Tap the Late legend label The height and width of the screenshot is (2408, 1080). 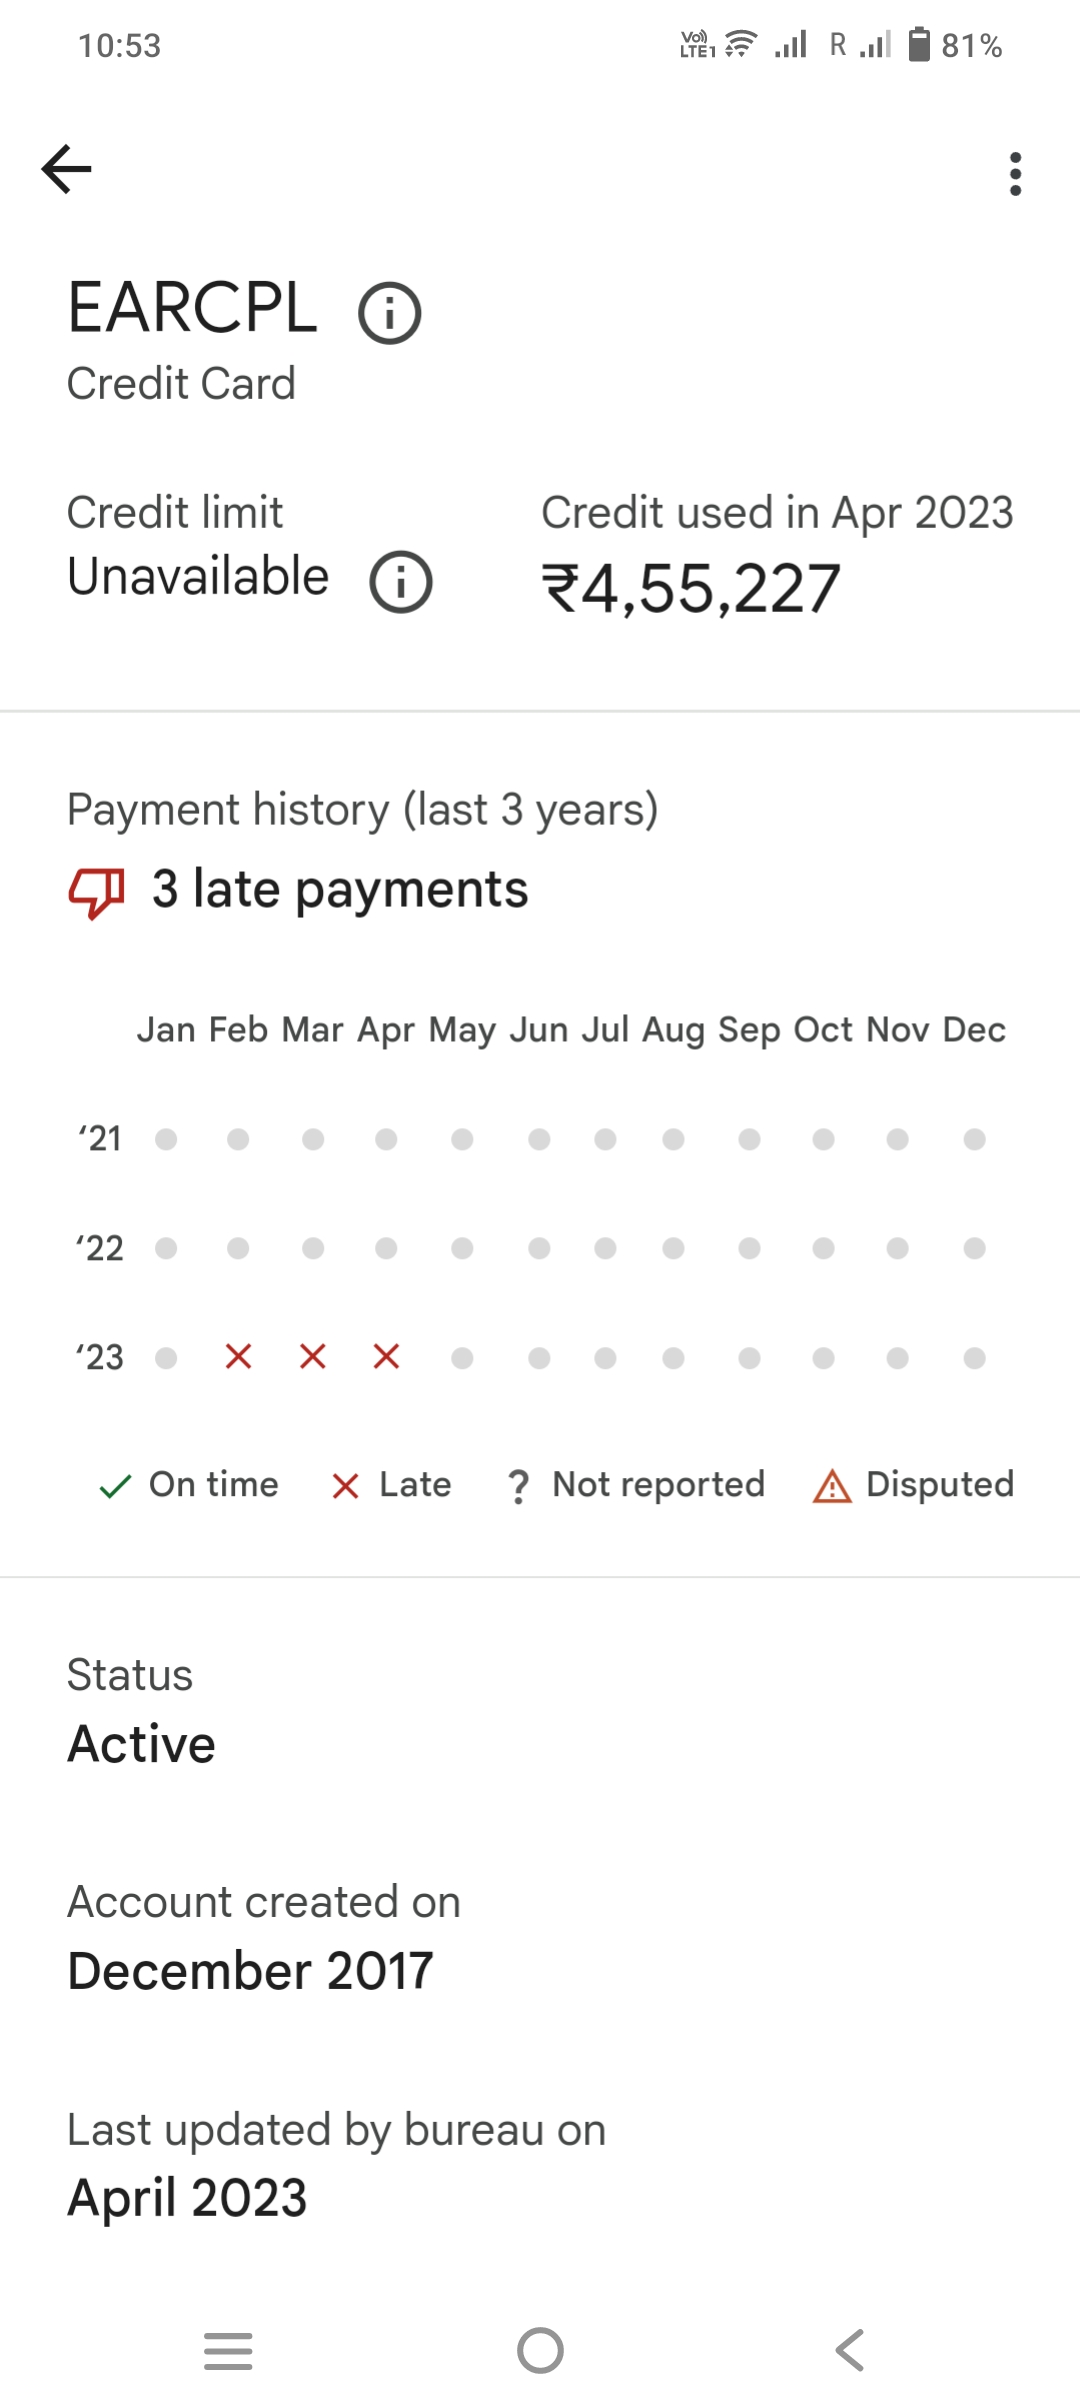pyautogui.click(x=414, y=1485)
